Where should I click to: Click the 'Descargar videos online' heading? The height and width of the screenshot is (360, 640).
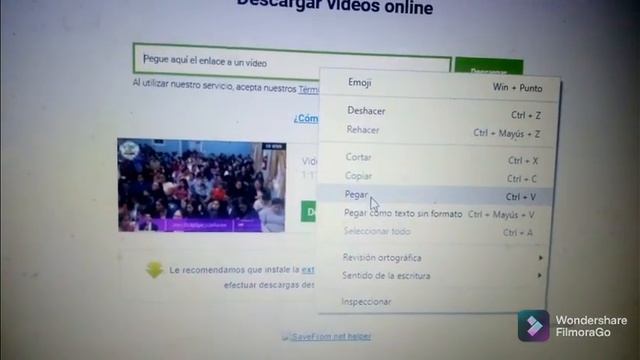click(335, 7)
